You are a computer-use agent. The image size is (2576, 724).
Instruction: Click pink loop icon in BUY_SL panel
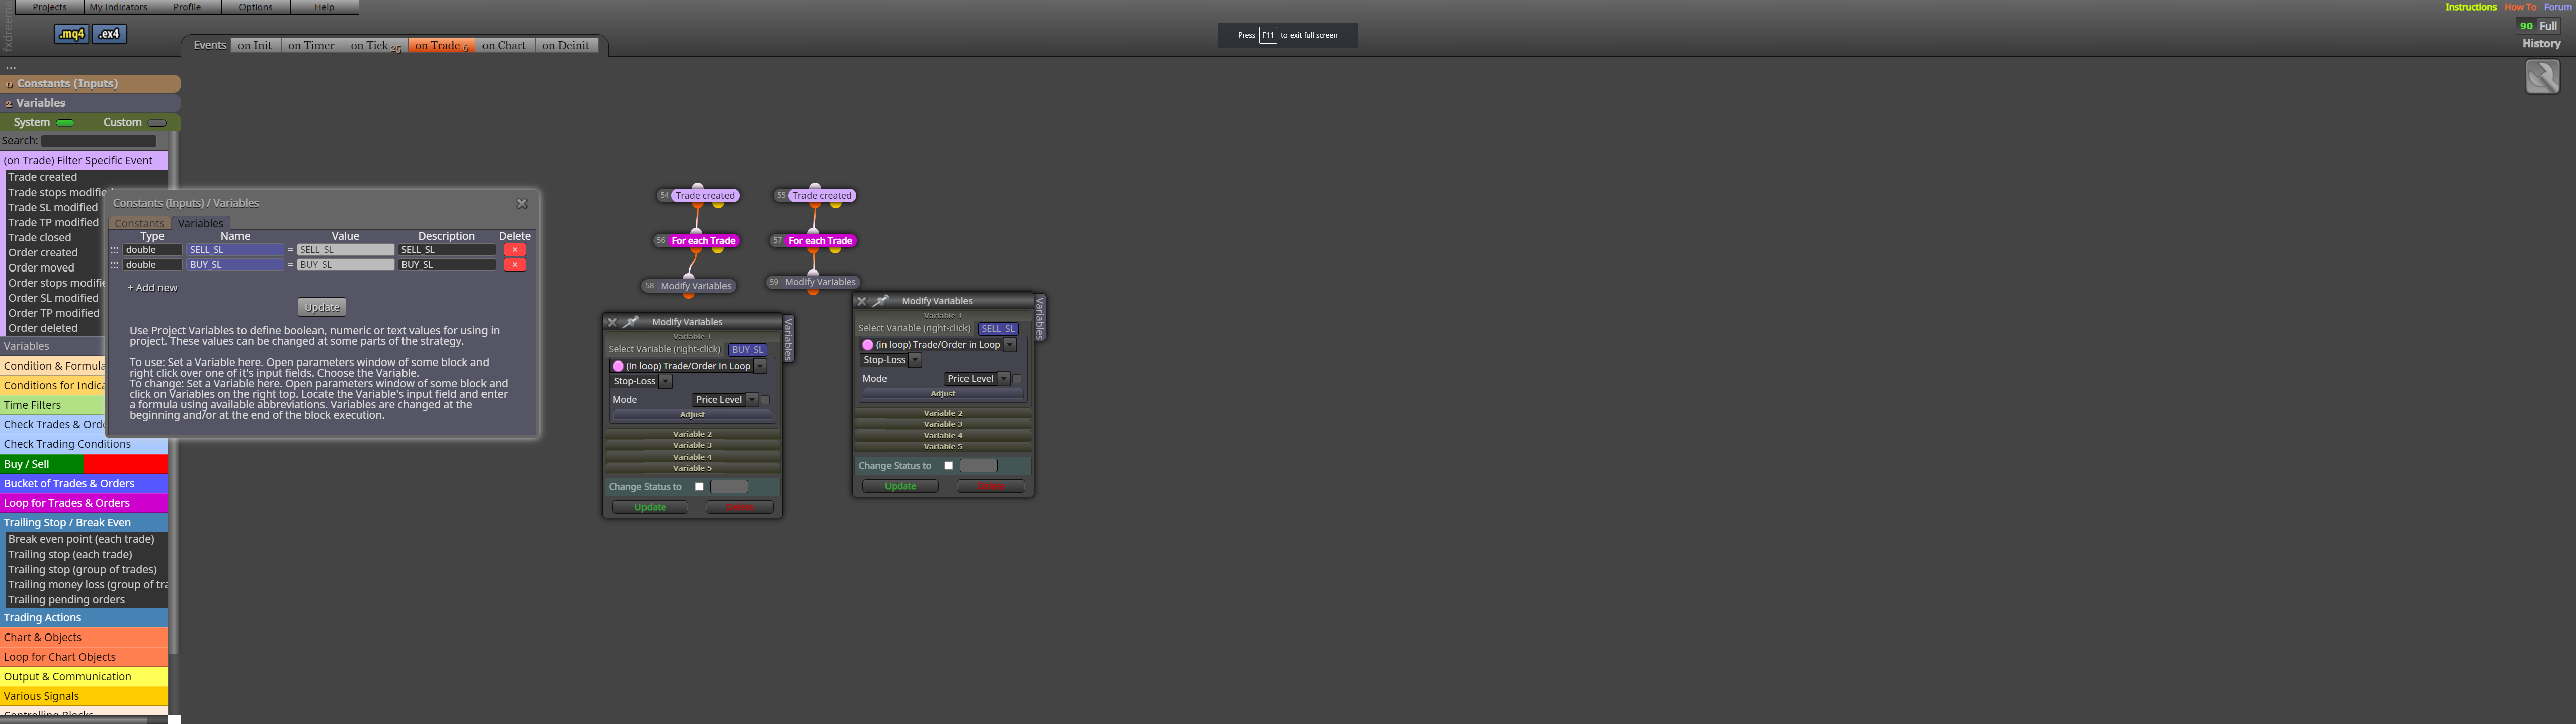(618, 366)
